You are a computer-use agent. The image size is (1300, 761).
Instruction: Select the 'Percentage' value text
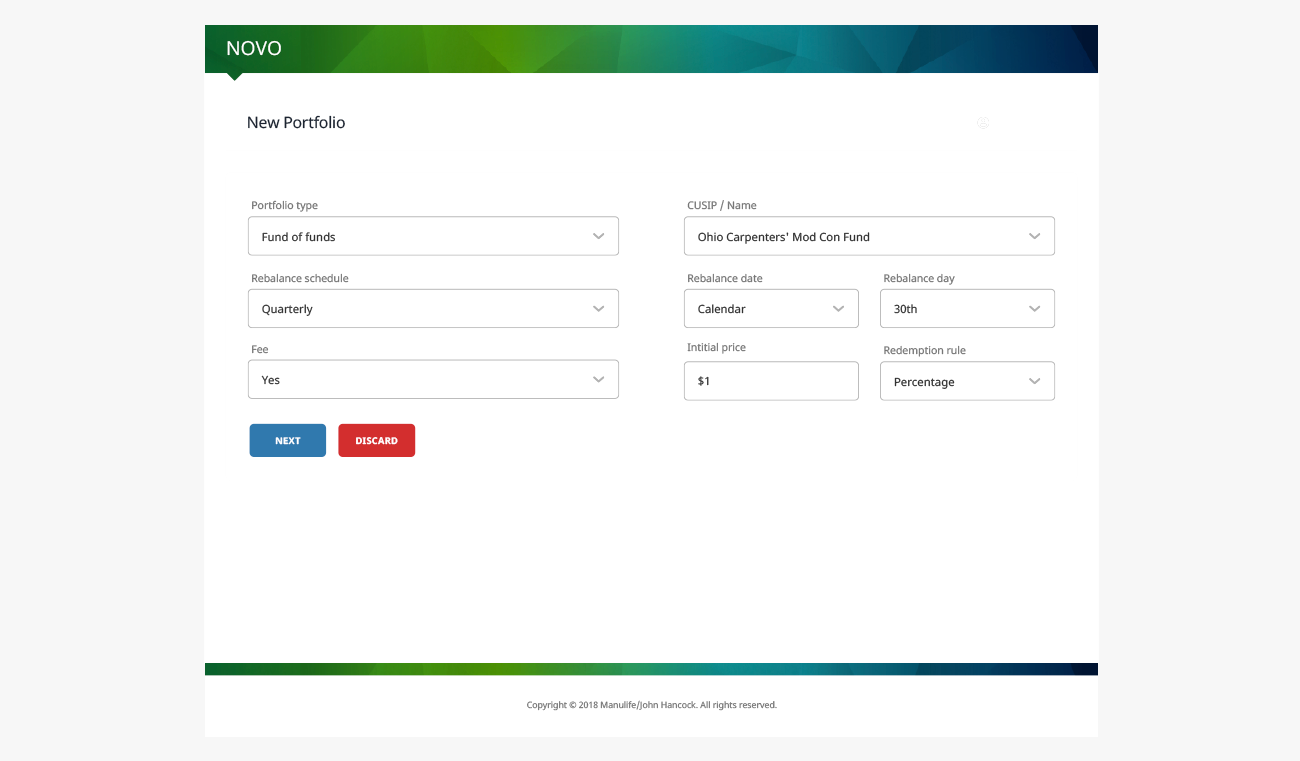[923, 382]
